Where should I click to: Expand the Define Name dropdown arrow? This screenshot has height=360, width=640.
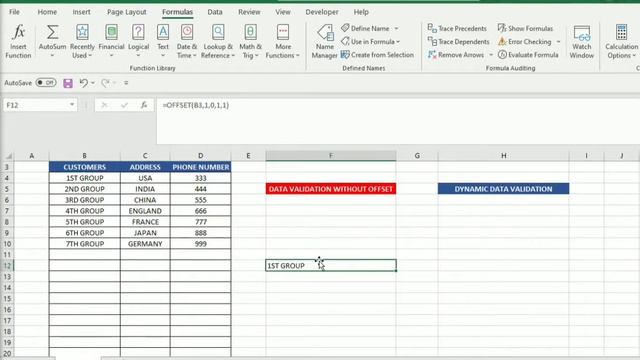[x=396, y=29]
